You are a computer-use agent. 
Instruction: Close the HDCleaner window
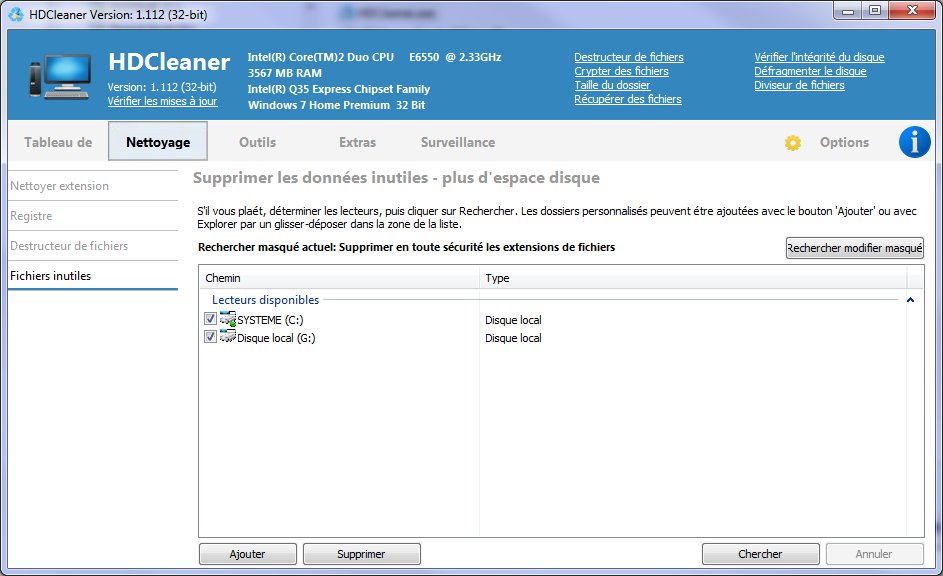[912, 11]
